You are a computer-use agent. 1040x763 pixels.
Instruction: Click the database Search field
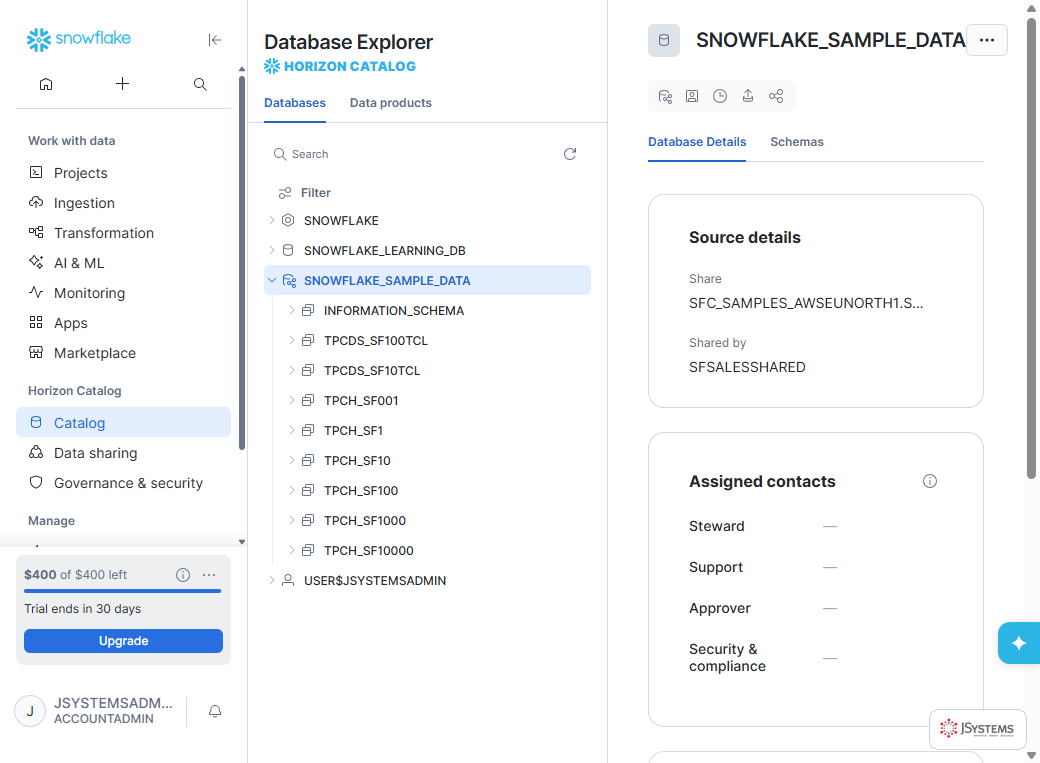(411, 154)
